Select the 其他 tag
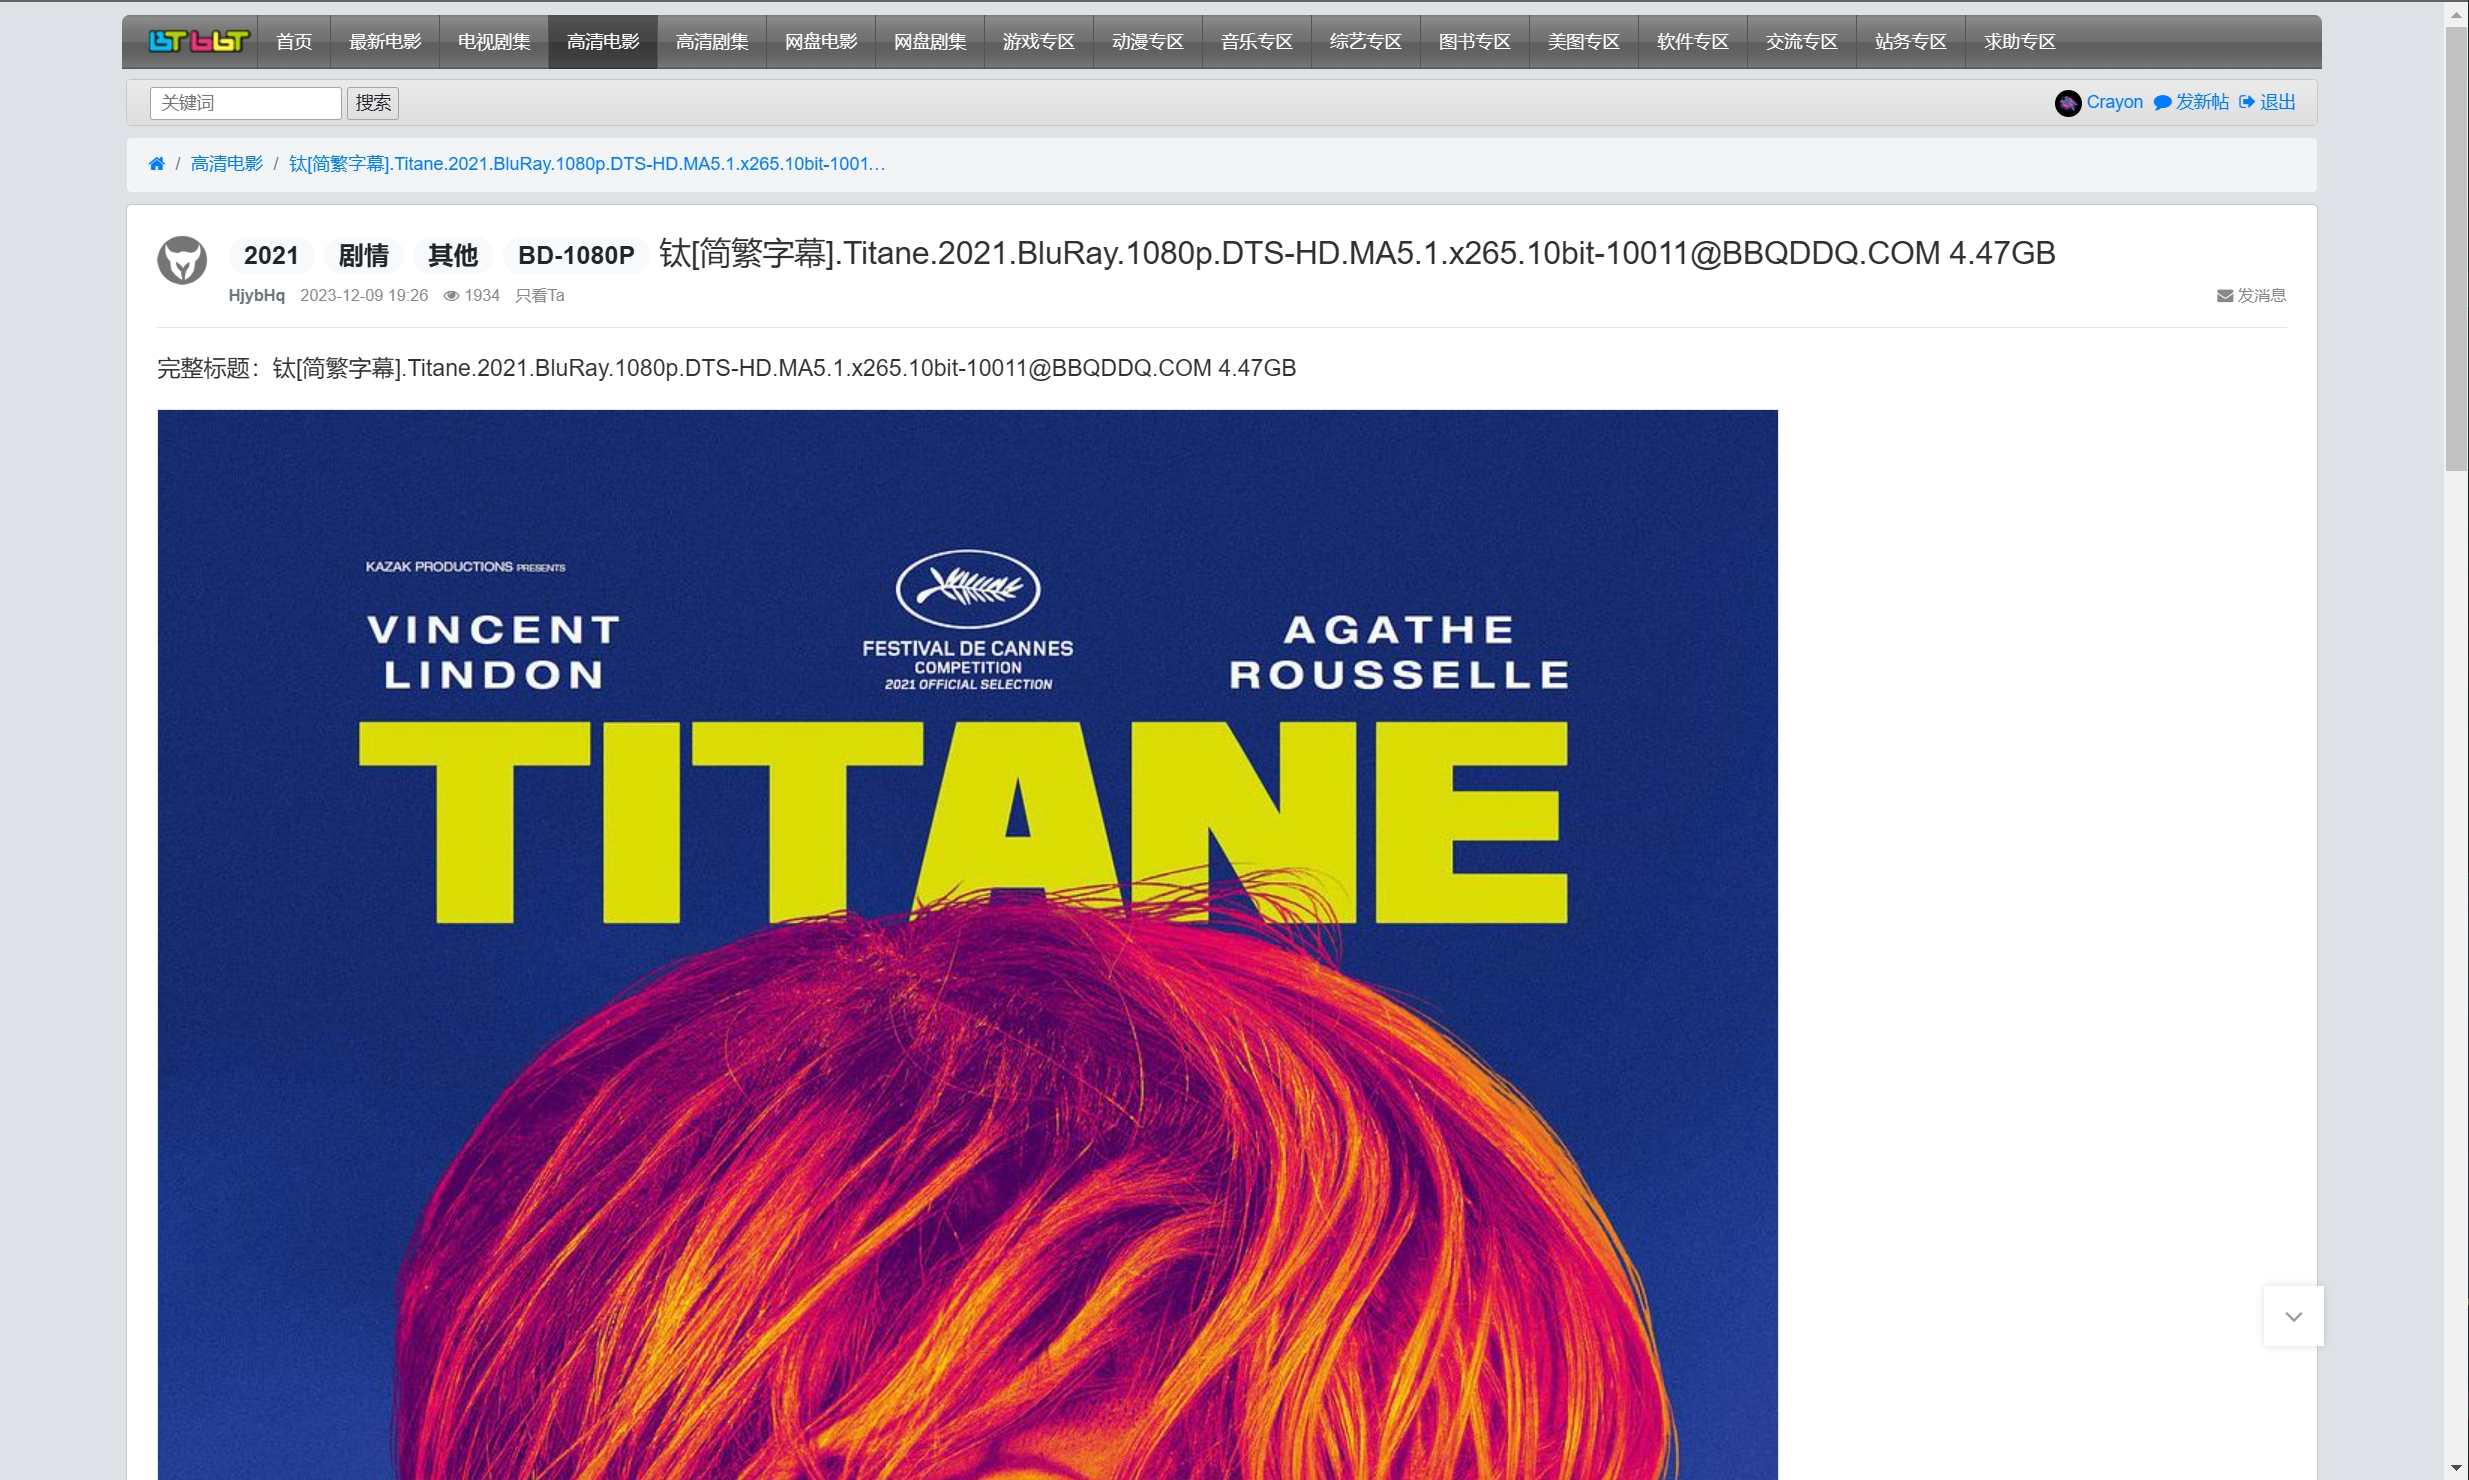Screen dimensions: 2469x1480 pos(453,255)
